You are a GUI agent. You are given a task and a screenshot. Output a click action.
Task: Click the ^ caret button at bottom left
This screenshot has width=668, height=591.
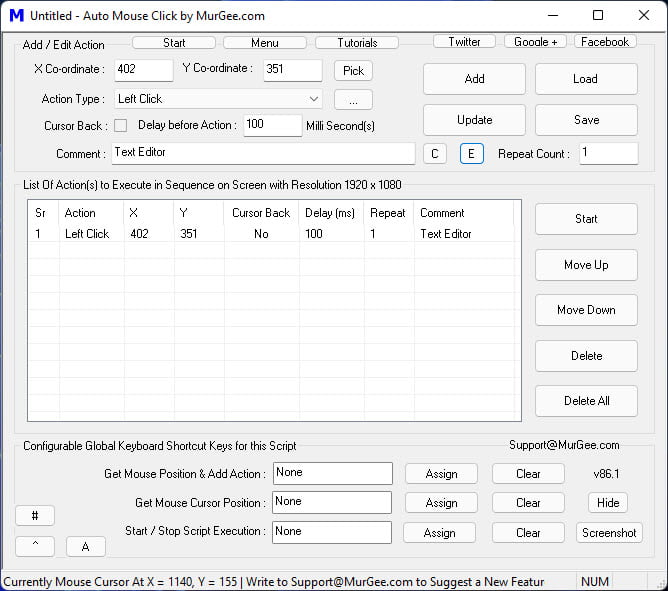coord(35,546)
